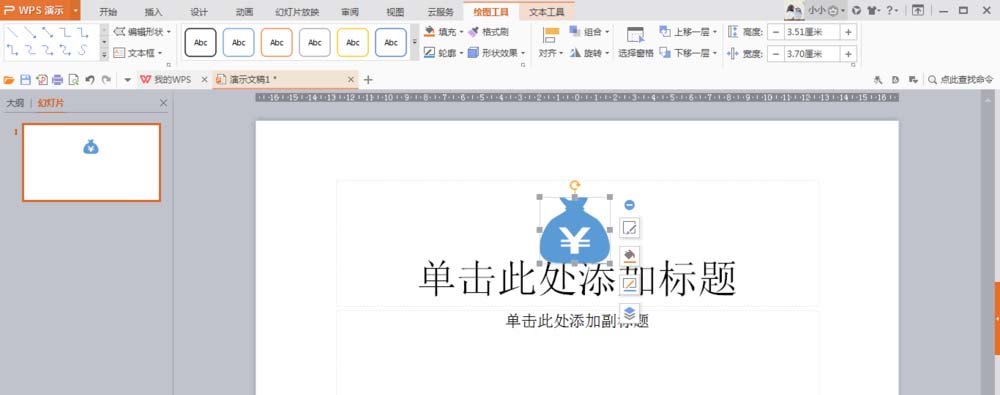Switch to the 开始 (Home) tab
1000x395 pixels.
[x=108, y=11]
